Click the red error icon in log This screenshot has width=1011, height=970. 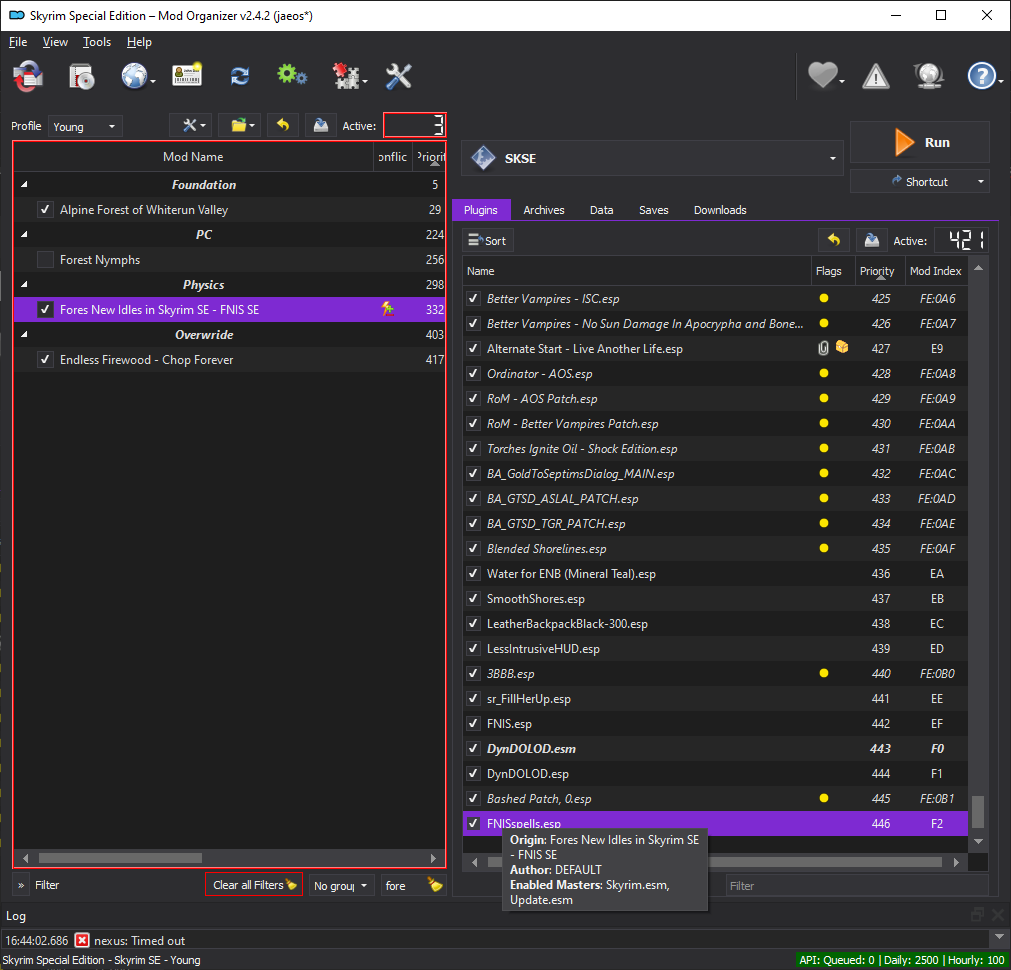point(82,940)
